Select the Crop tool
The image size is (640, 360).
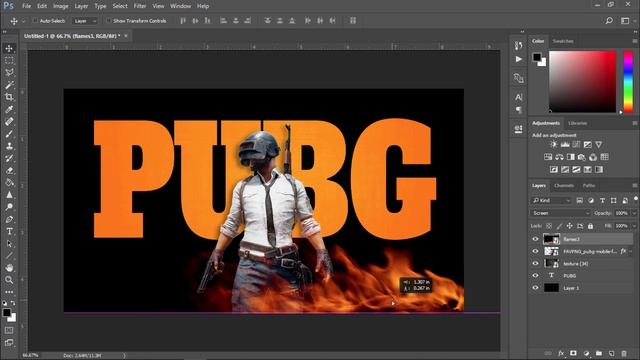pos(9,97)
